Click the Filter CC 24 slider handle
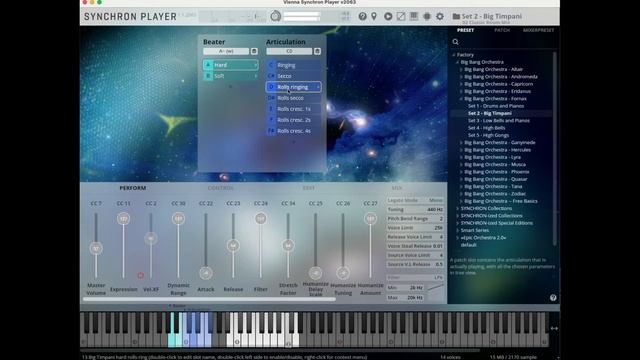Viewport: 640px width, 360px height. 260,218
